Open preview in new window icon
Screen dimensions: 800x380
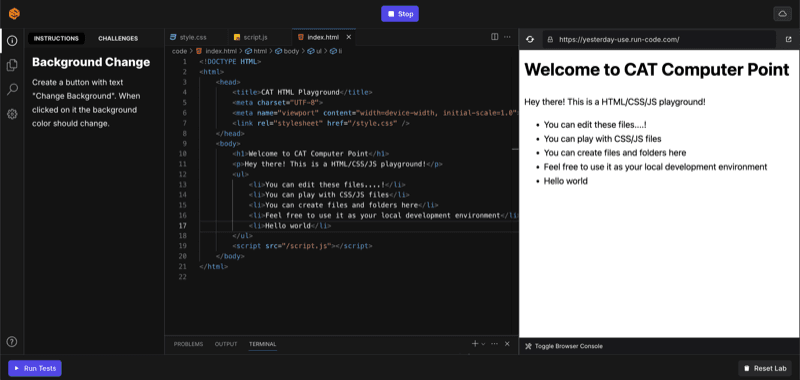pyautogui.click(x=788, y=39)
